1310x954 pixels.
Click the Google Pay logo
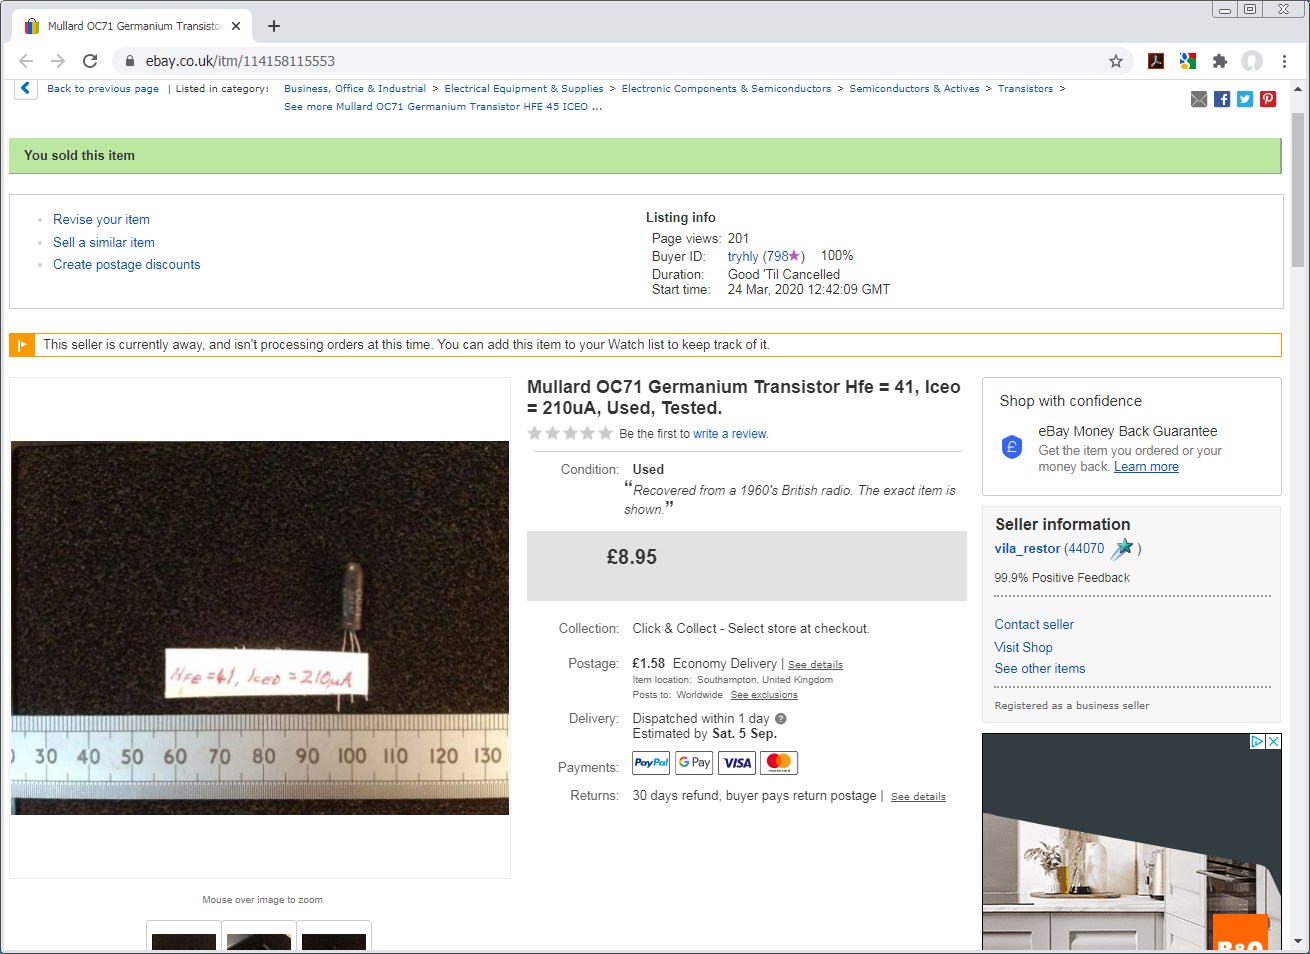click(694, 763)
